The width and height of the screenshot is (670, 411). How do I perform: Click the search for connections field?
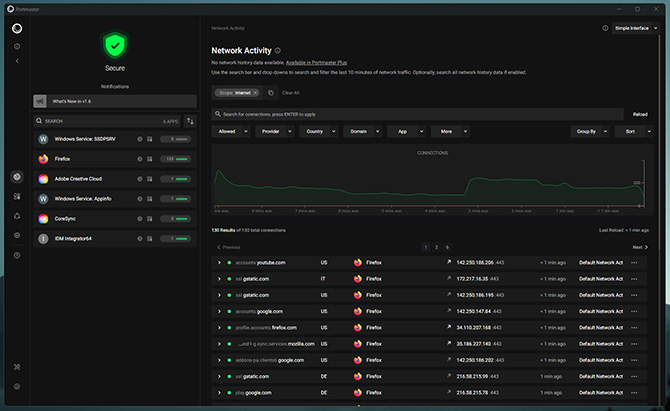point(417,114)
